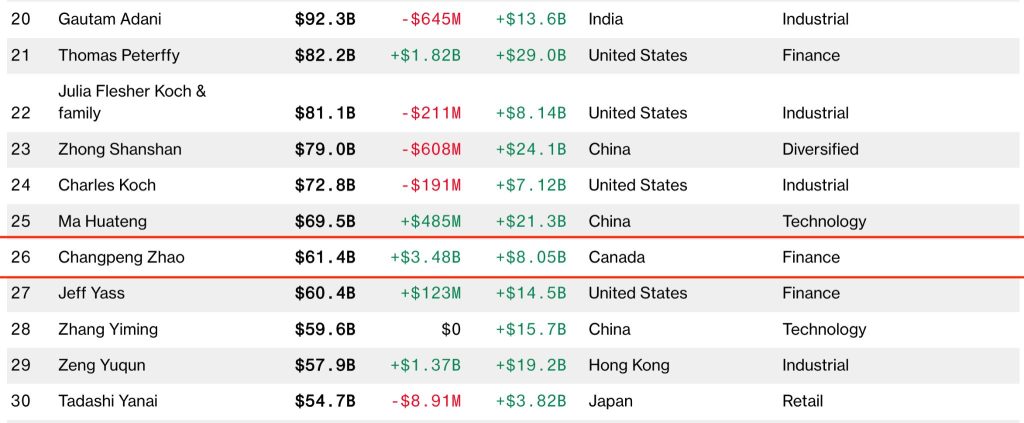
Task: Click Zhang Yiming's name
Action: [x=108, y=329]
